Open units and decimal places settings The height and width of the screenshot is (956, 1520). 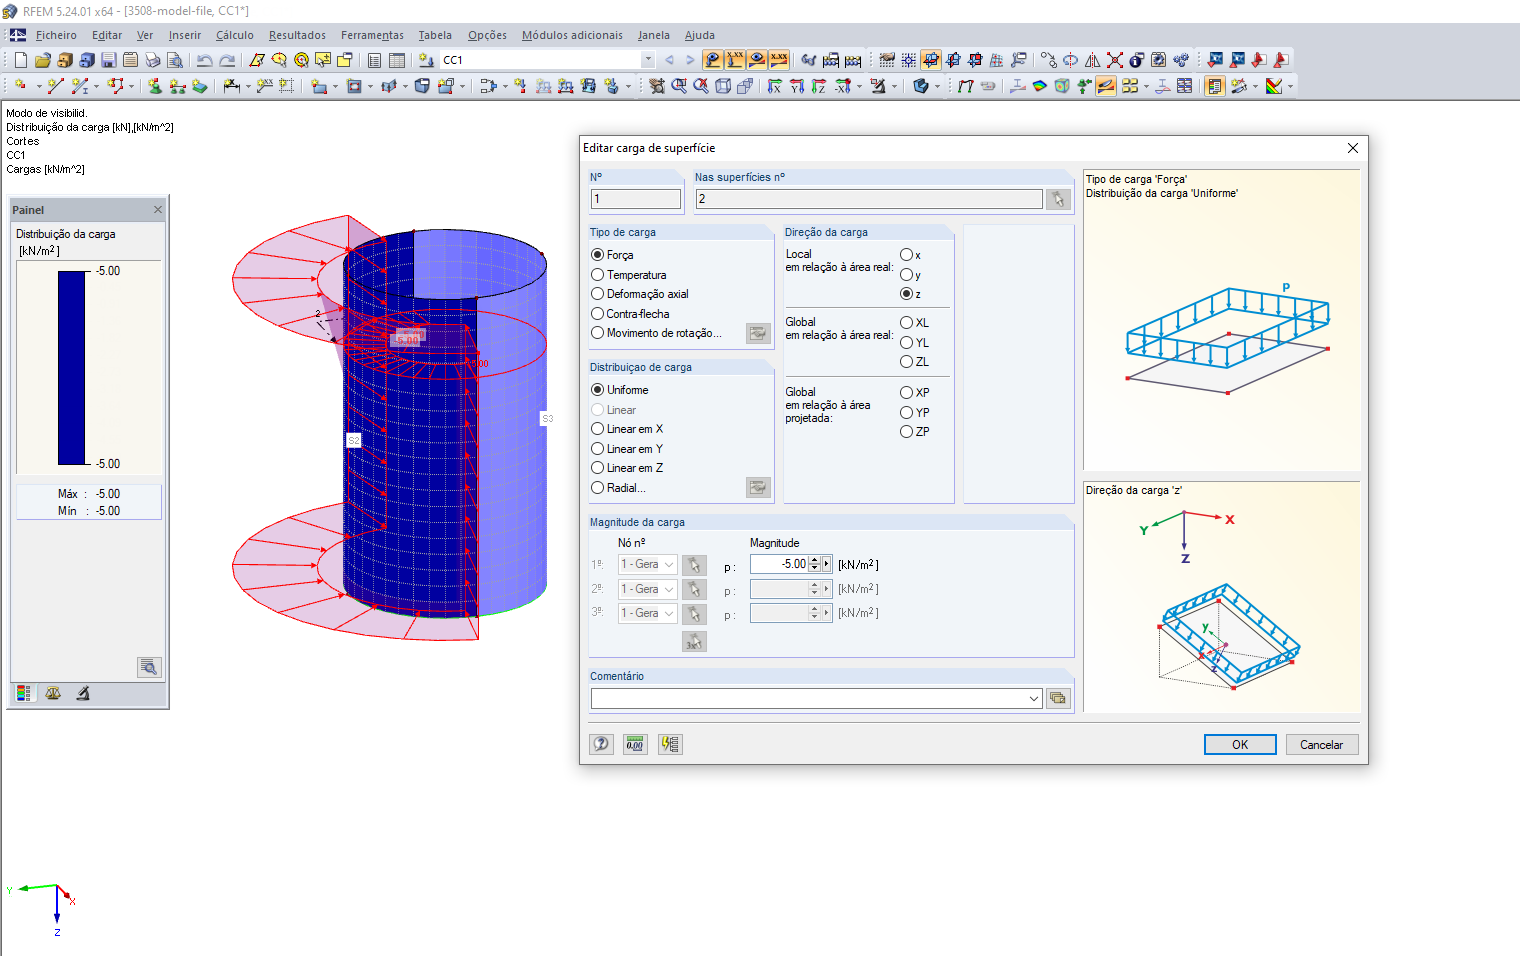click(635, 744)
